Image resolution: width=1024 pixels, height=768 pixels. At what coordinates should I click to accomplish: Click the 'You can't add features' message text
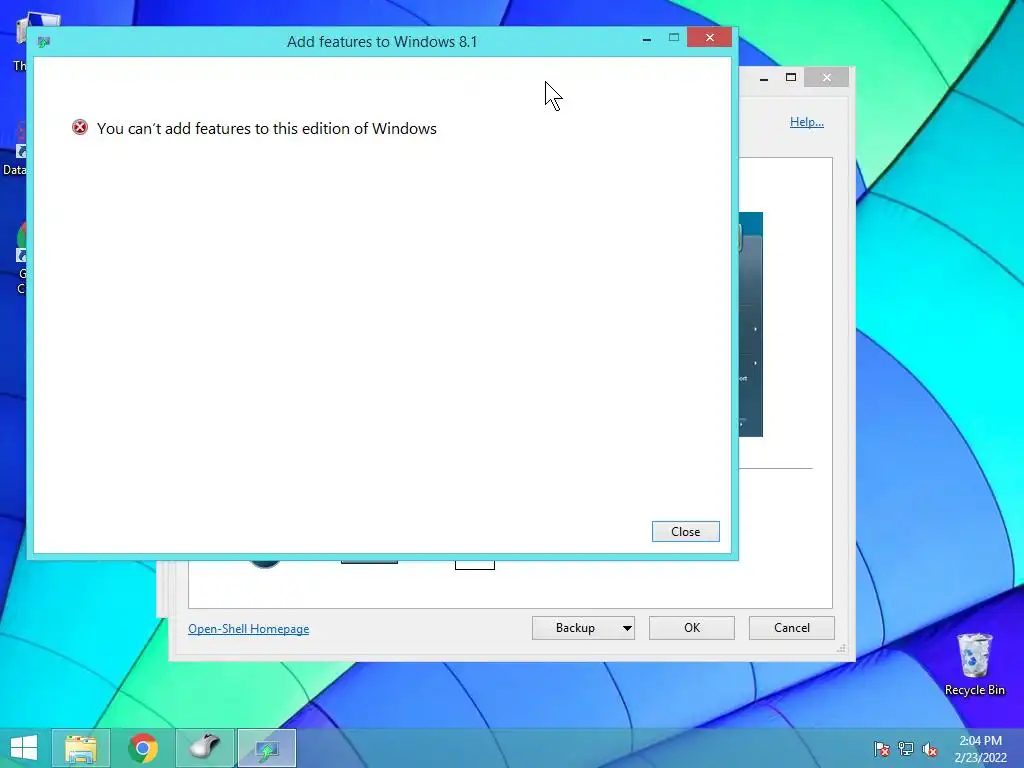click(266, 129)
